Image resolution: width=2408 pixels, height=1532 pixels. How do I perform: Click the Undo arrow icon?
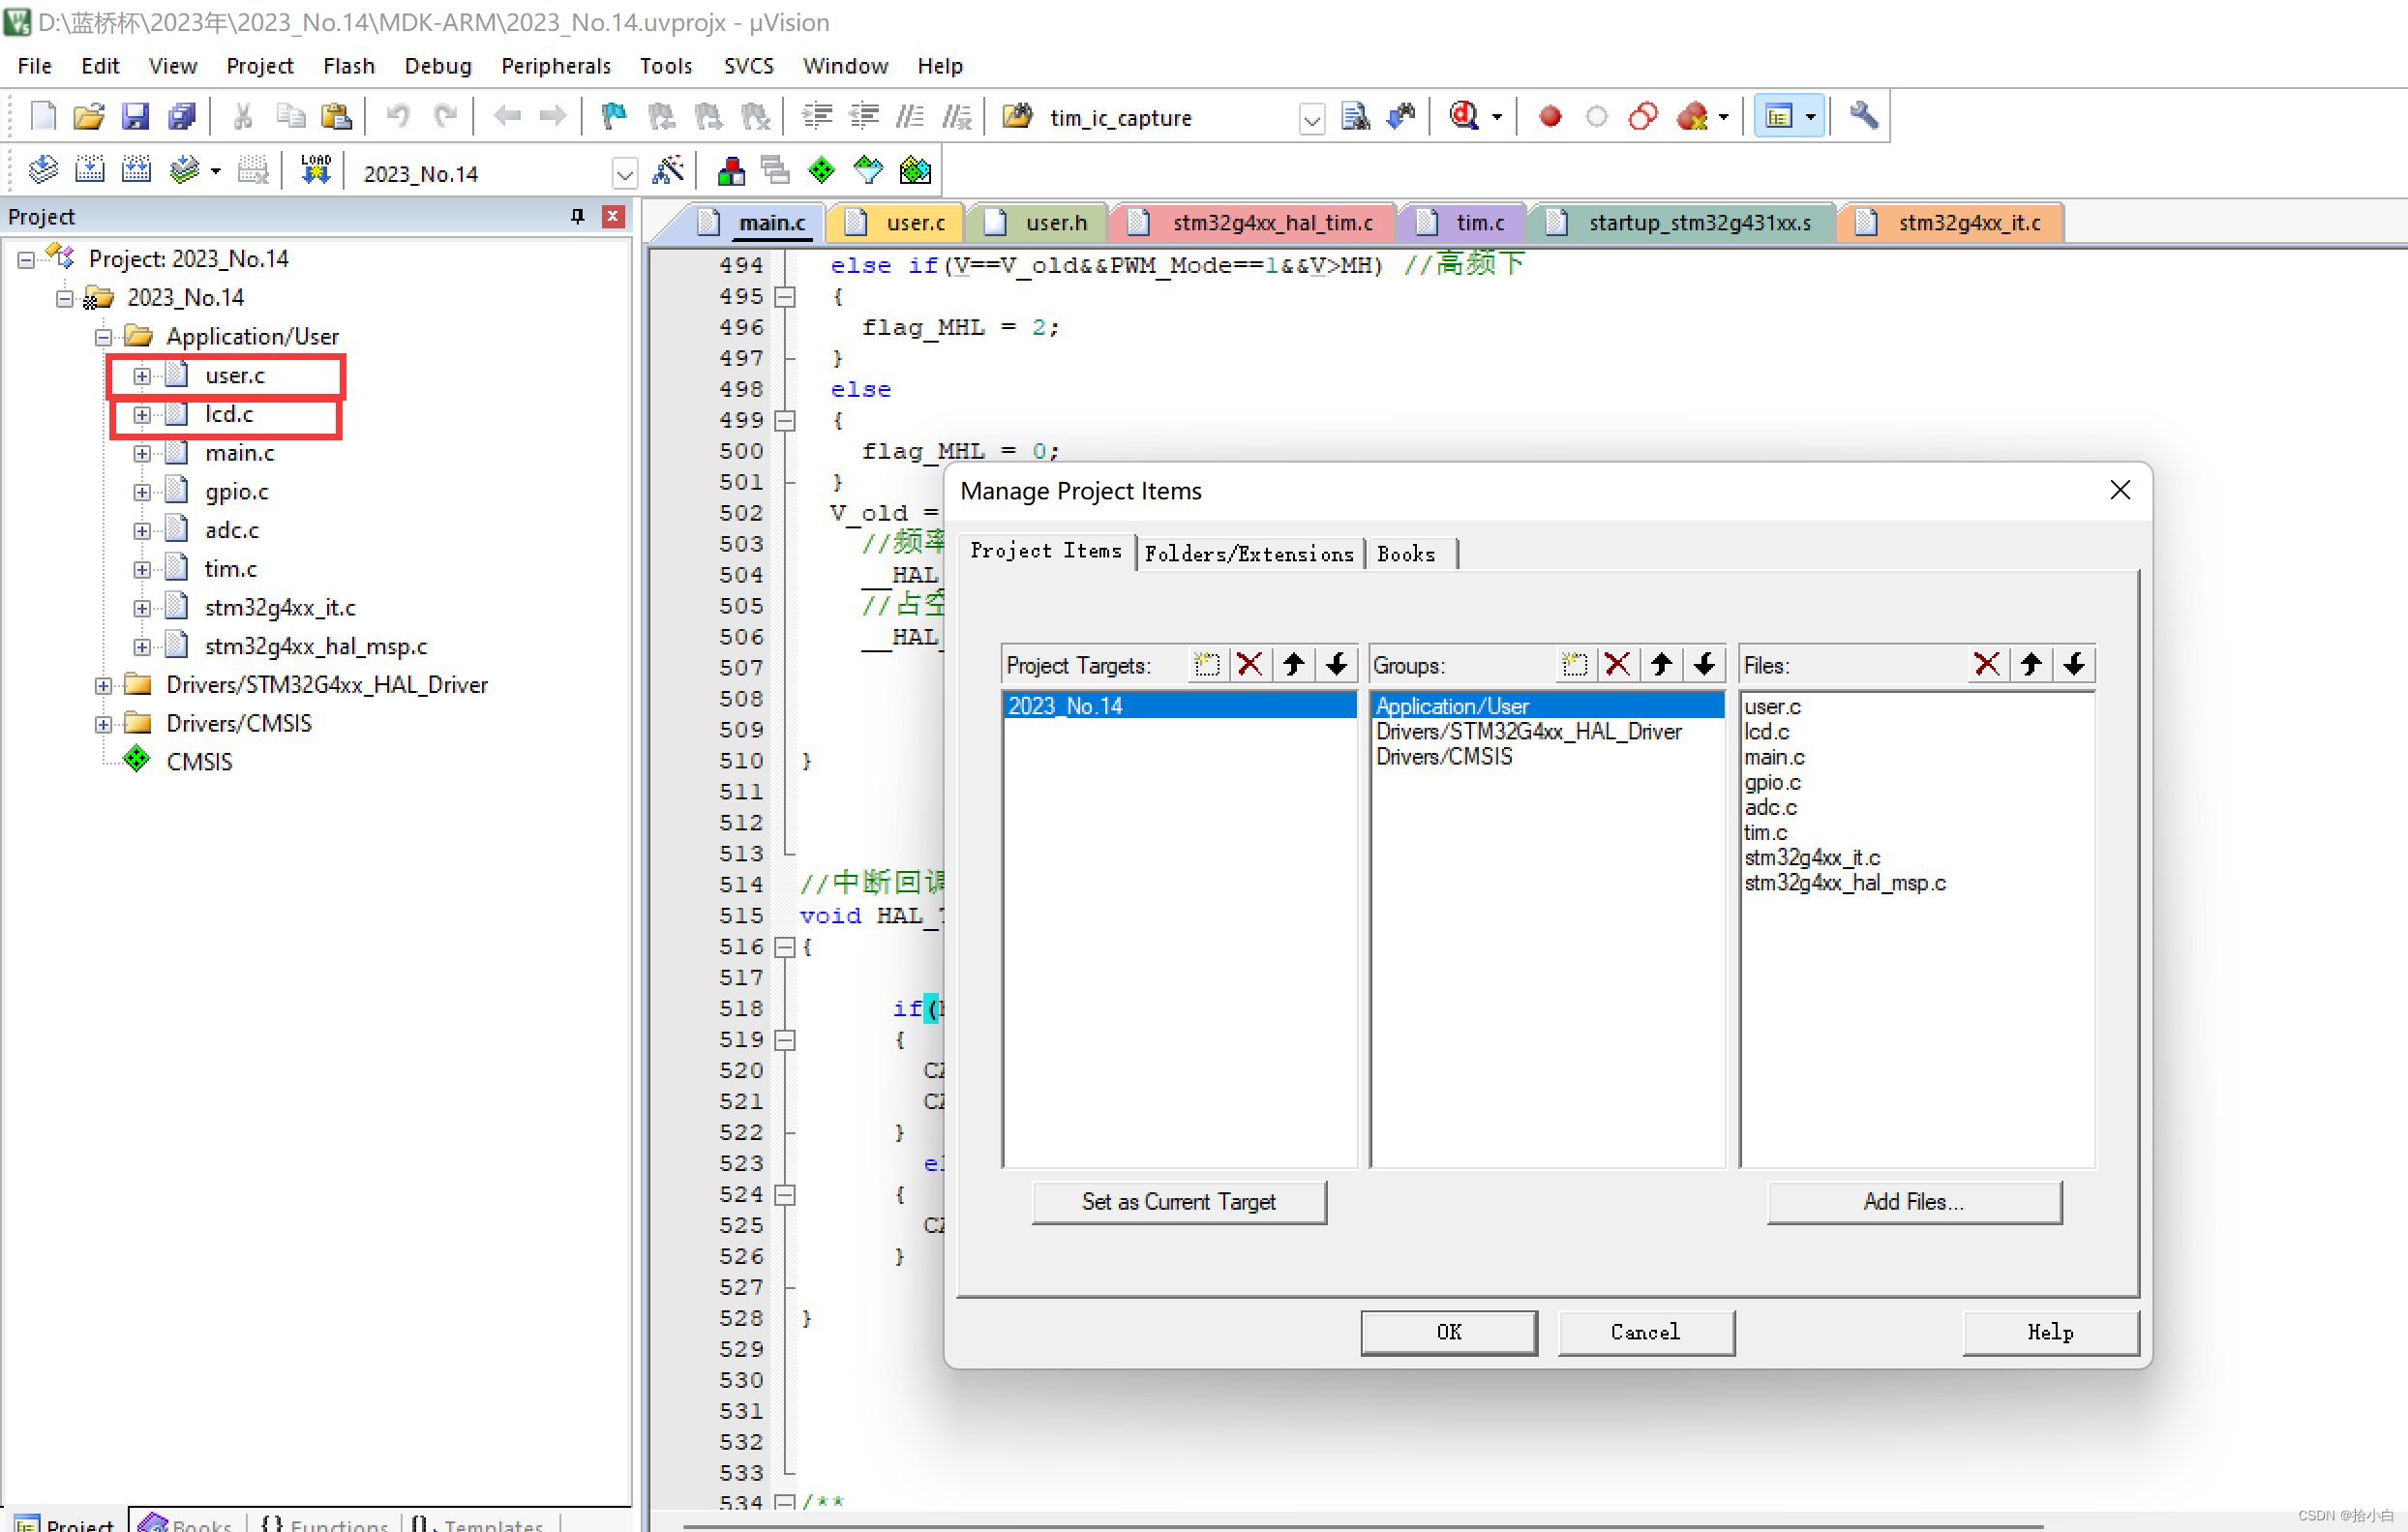point(398,117)
